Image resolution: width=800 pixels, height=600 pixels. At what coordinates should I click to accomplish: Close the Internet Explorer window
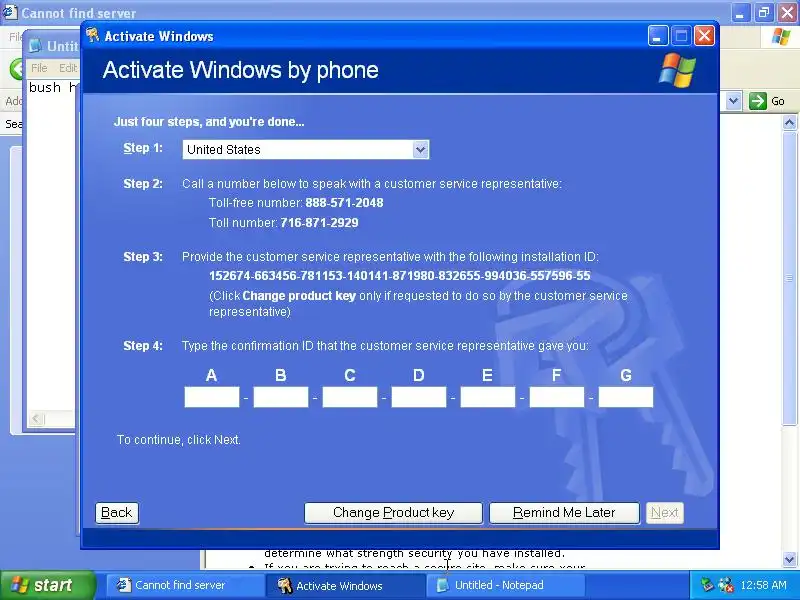pos(787,13)
